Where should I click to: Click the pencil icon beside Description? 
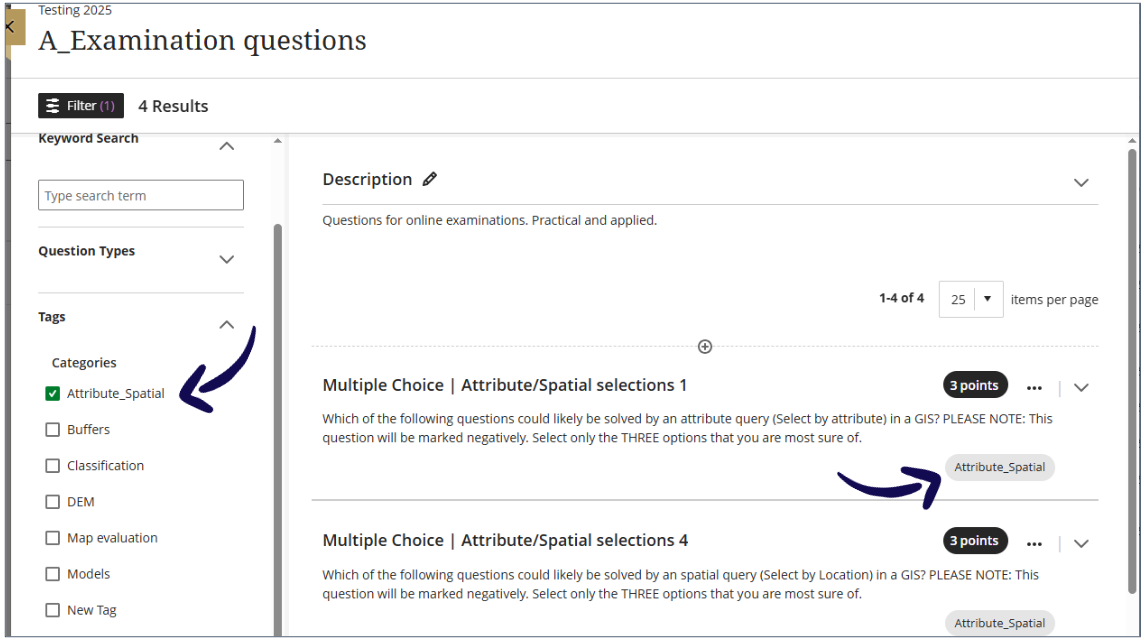(430, 179)
